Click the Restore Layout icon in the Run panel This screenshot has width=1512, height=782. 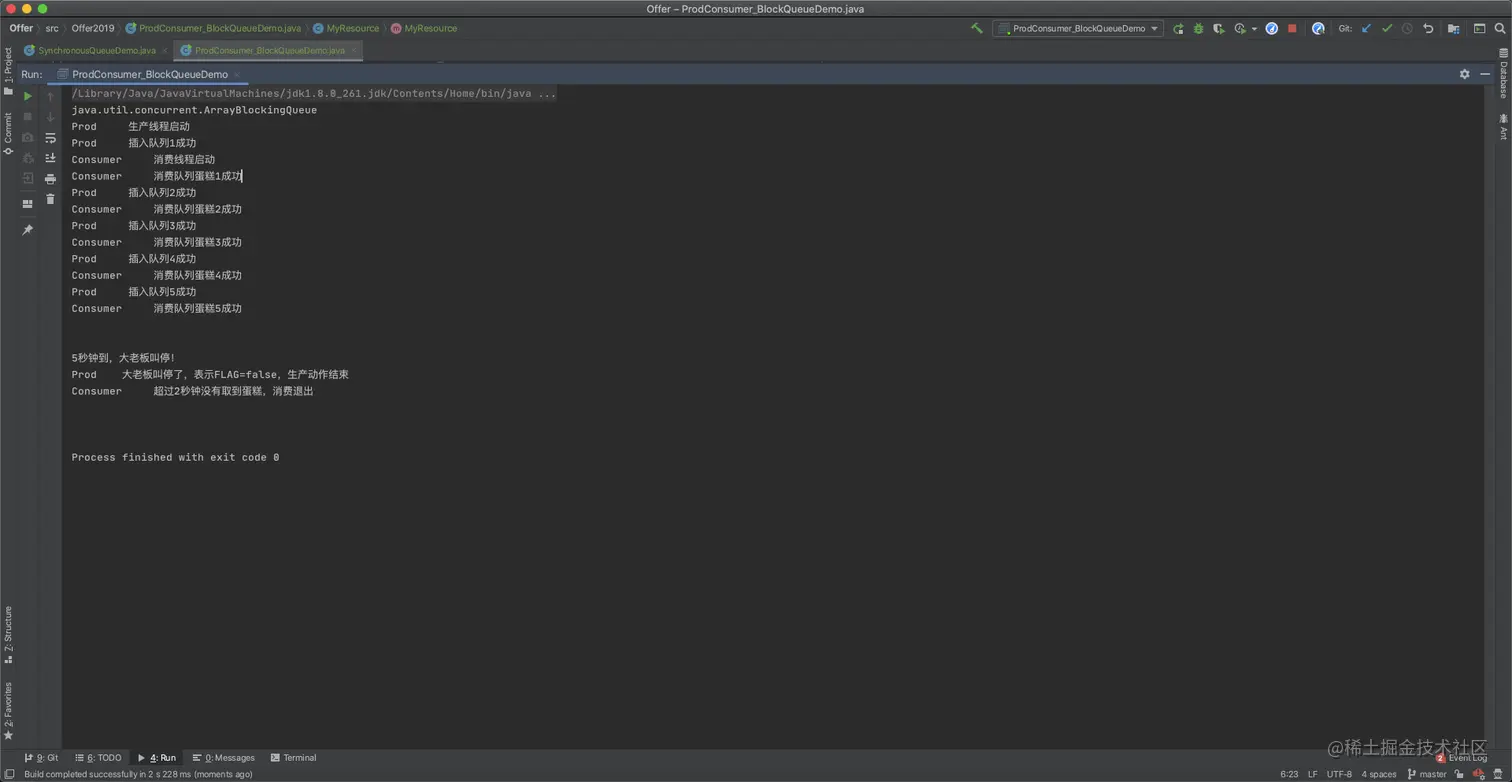pyautogui.click(x=27, y=204)
